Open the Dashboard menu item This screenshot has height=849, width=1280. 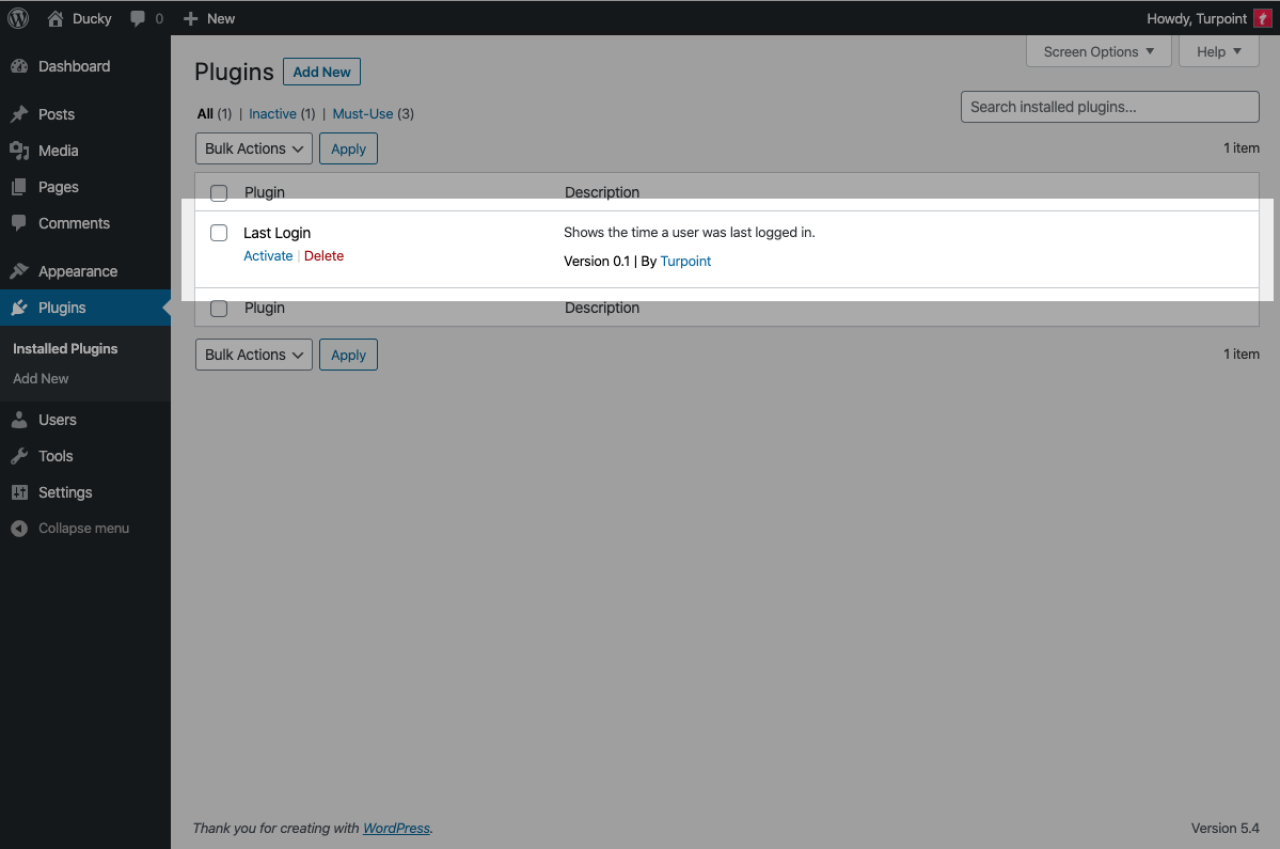click(x=74, y=66)
